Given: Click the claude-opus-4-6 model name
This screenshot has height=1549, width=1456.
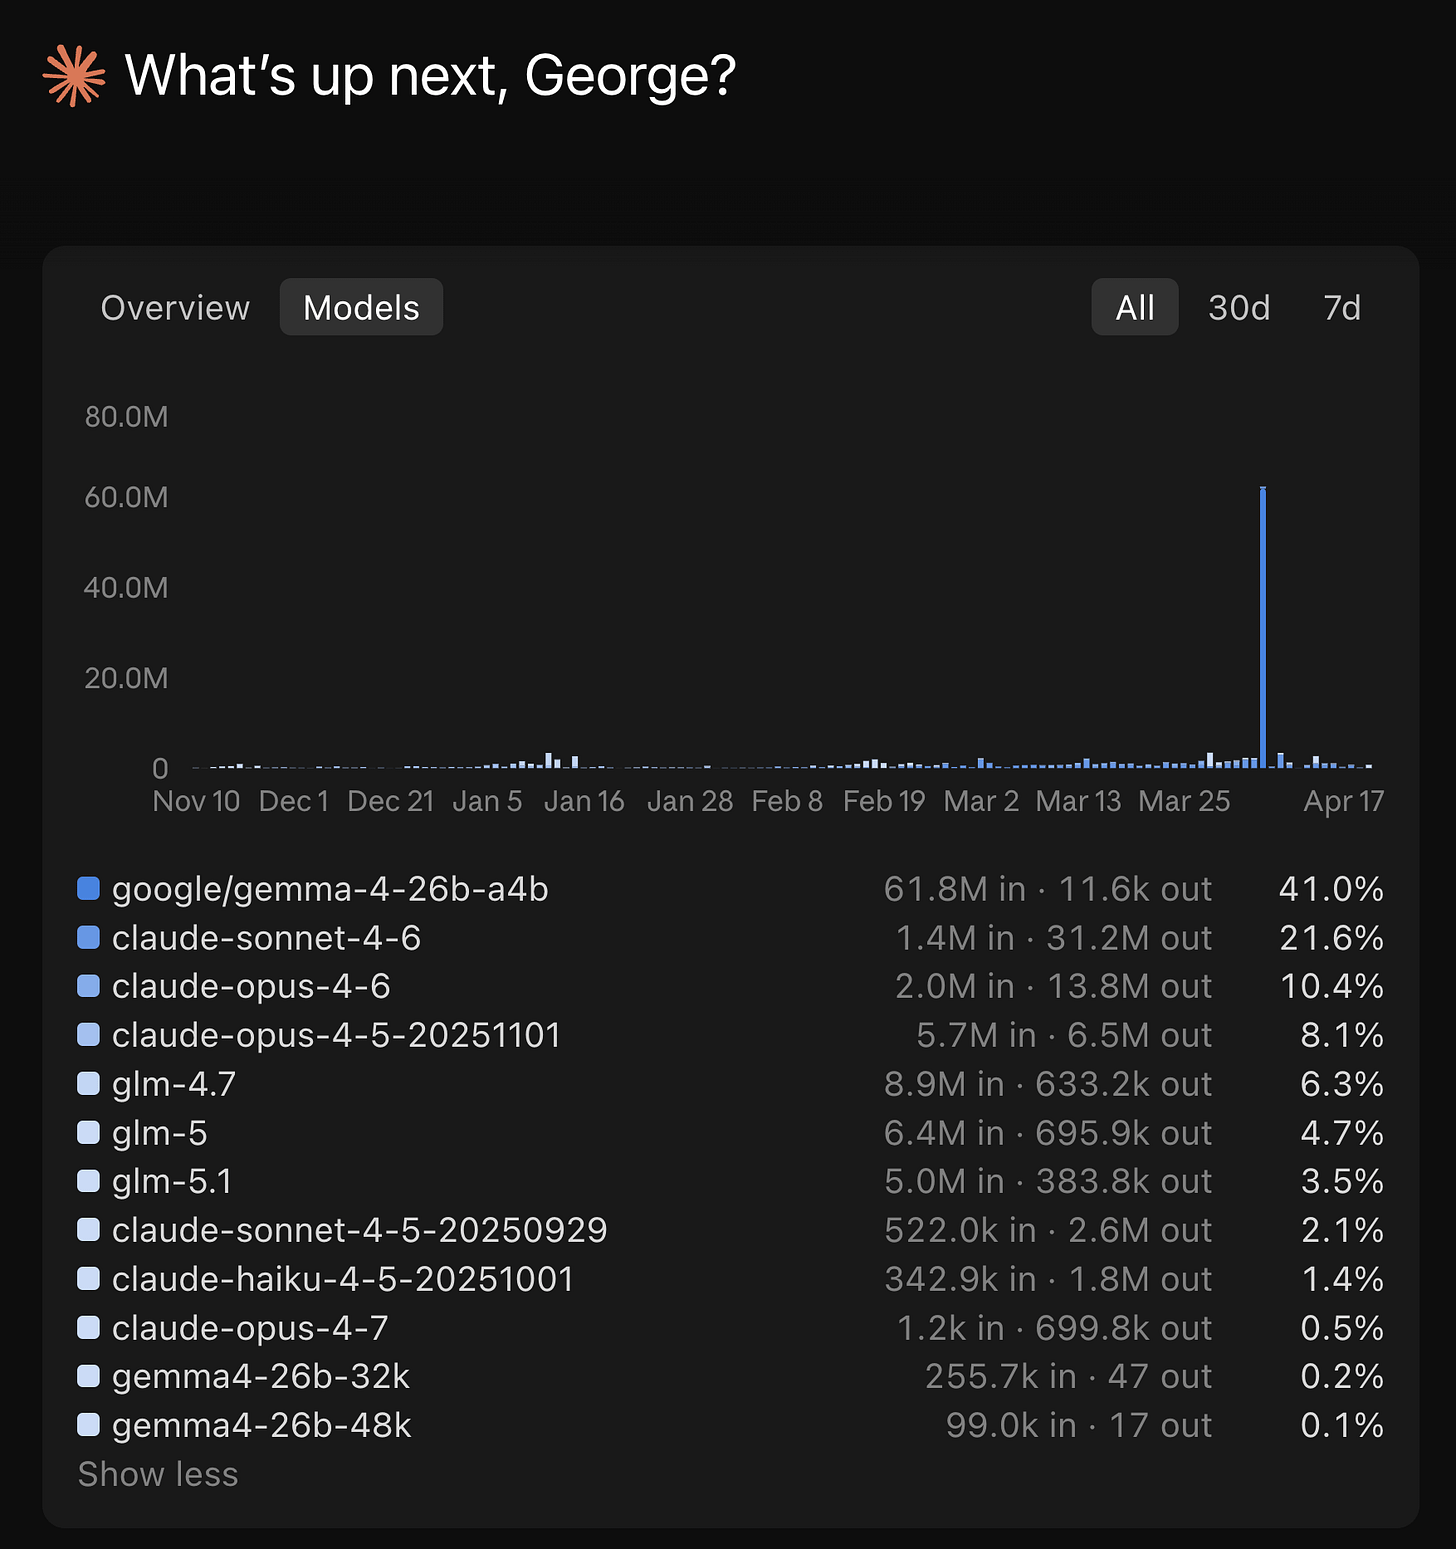Looking at the screenshot, I should pyautogui.click(x=251, y=987).
